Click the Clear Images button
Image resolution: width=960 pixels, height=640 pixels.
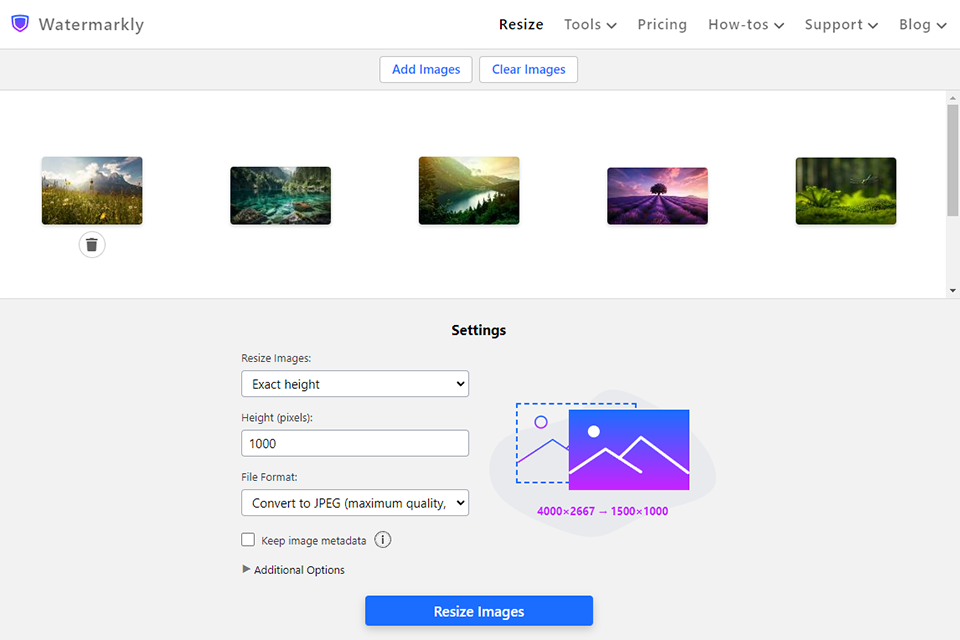(528, 69)
